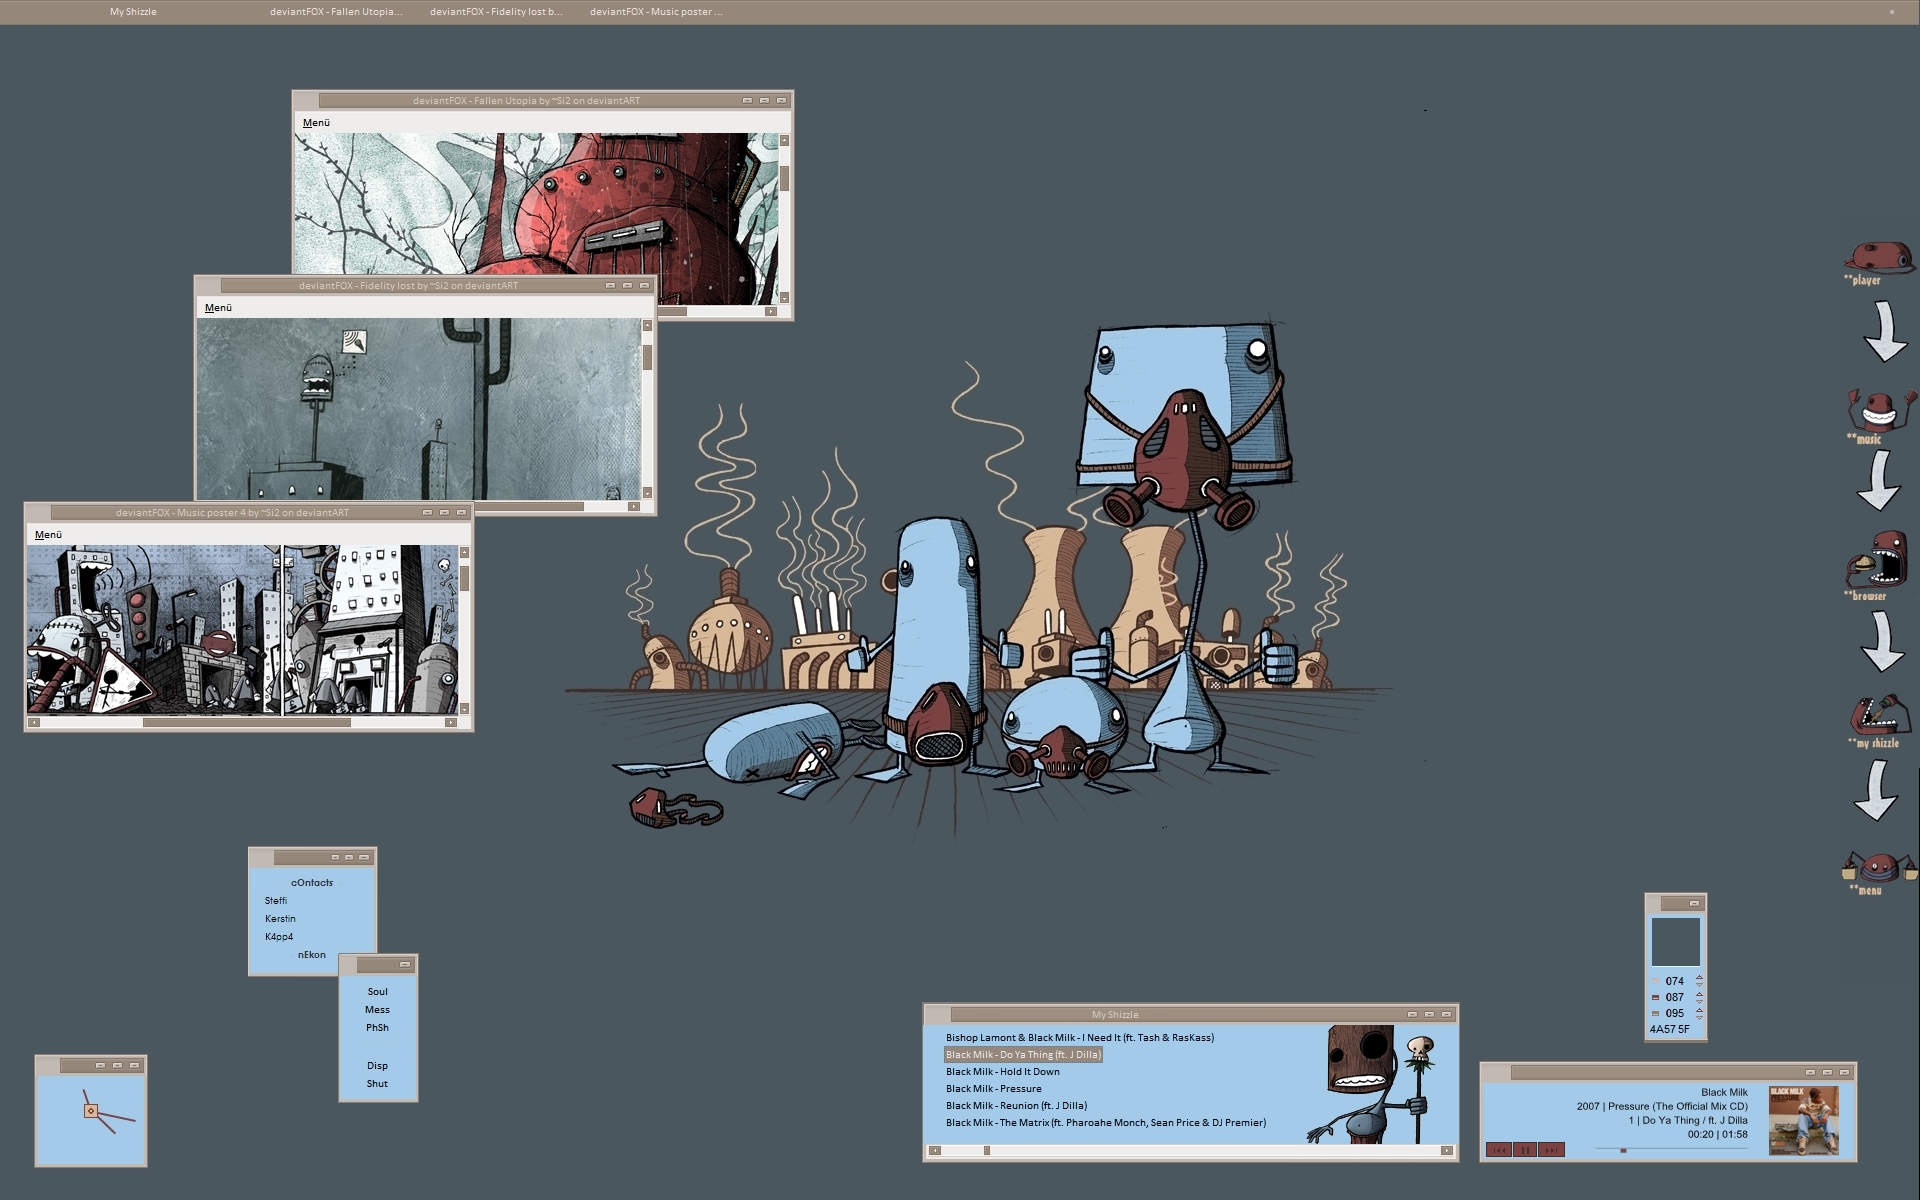
Task: Select Black Milk - Do Ya Thing track
Action: (x=1023, y=1055)
